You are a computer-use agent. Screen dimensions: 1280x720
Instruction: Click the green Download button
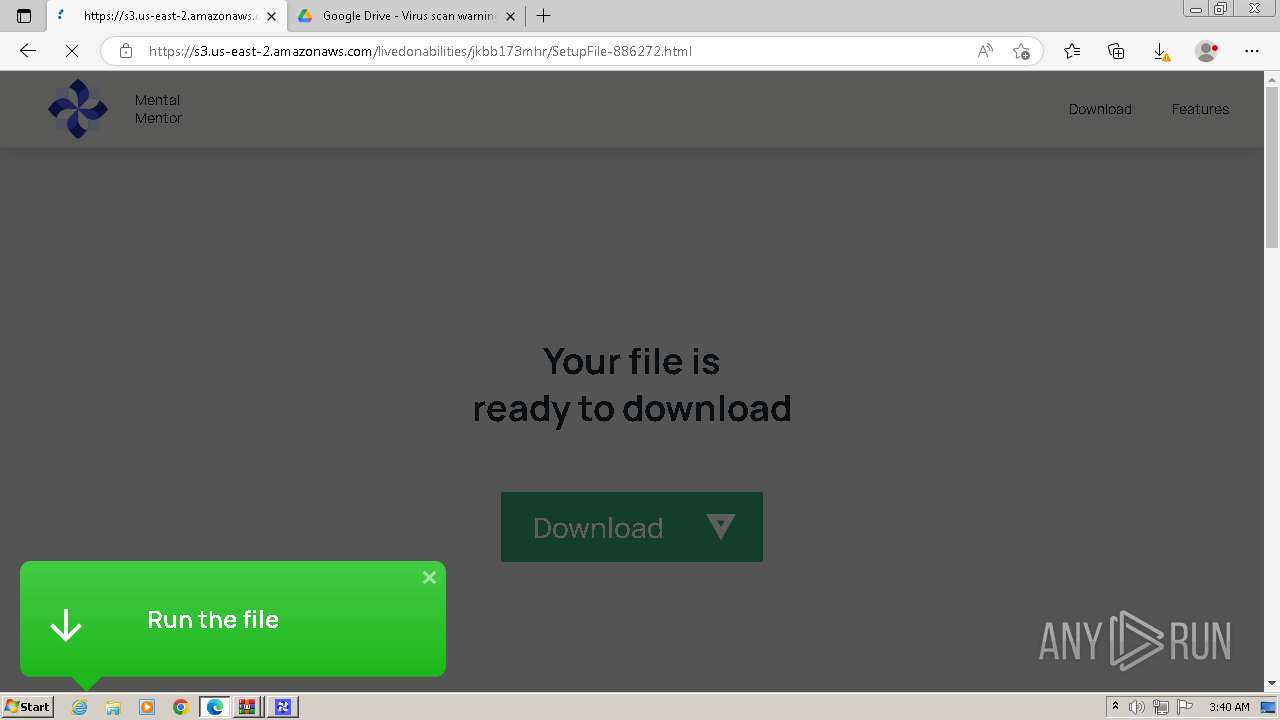tap(632, 527)
